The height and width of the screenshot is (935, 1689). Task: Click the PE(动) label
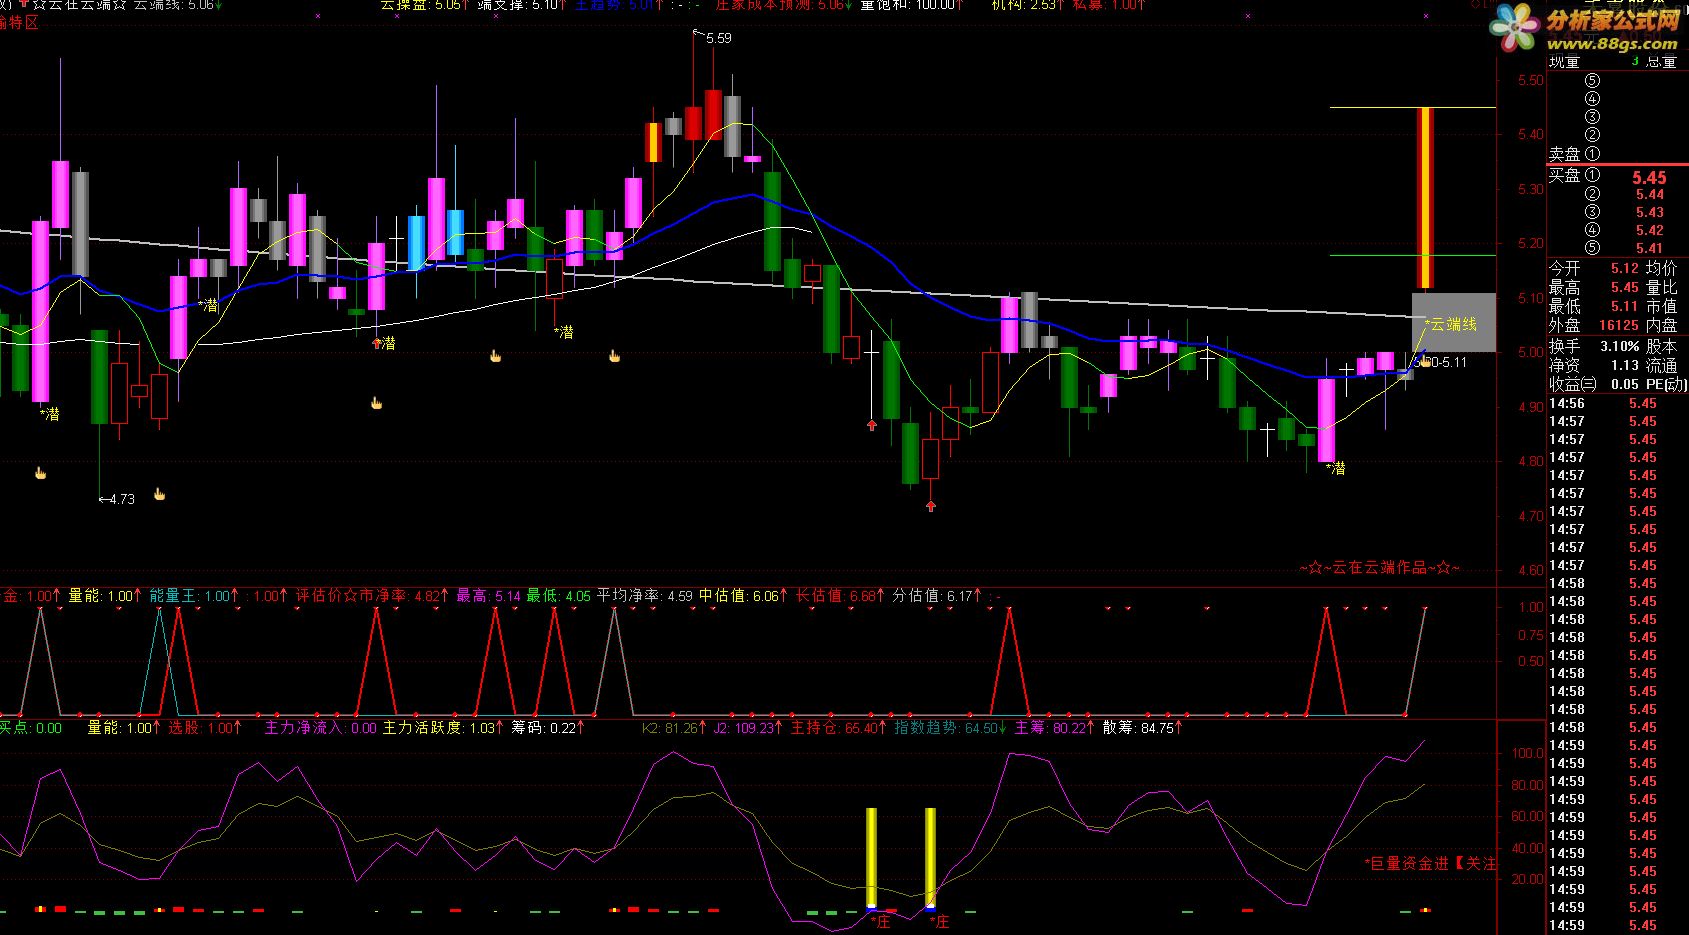1666,384
